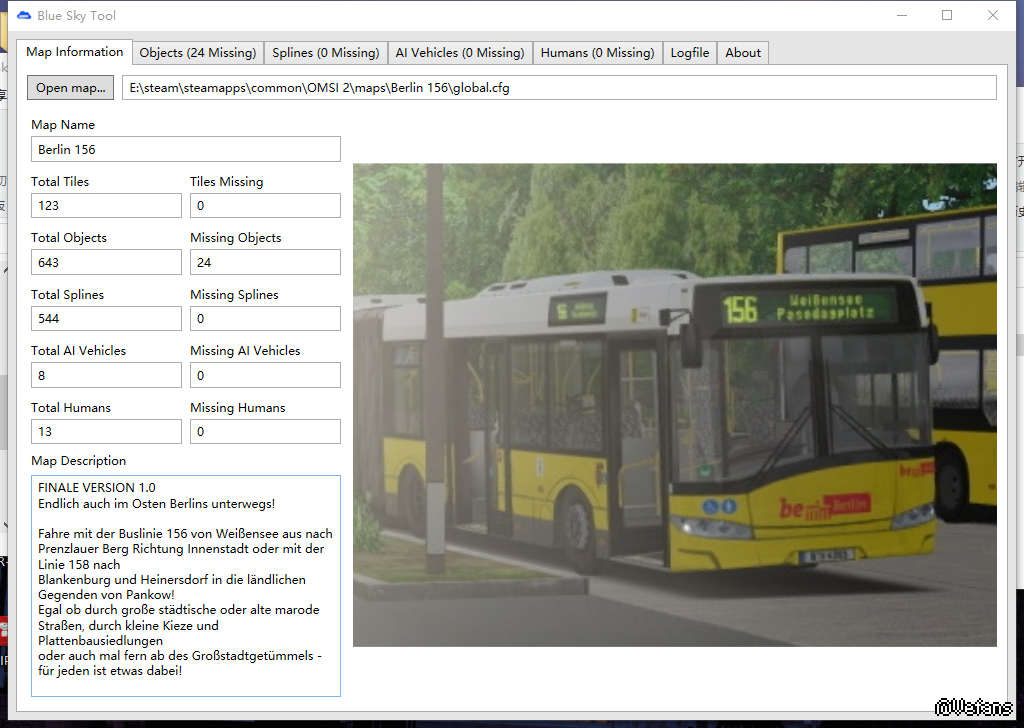This screenshot has height=728, width=1024.
Task: Go to the Humans (0 Missing) tab
Action: (597, 53)
